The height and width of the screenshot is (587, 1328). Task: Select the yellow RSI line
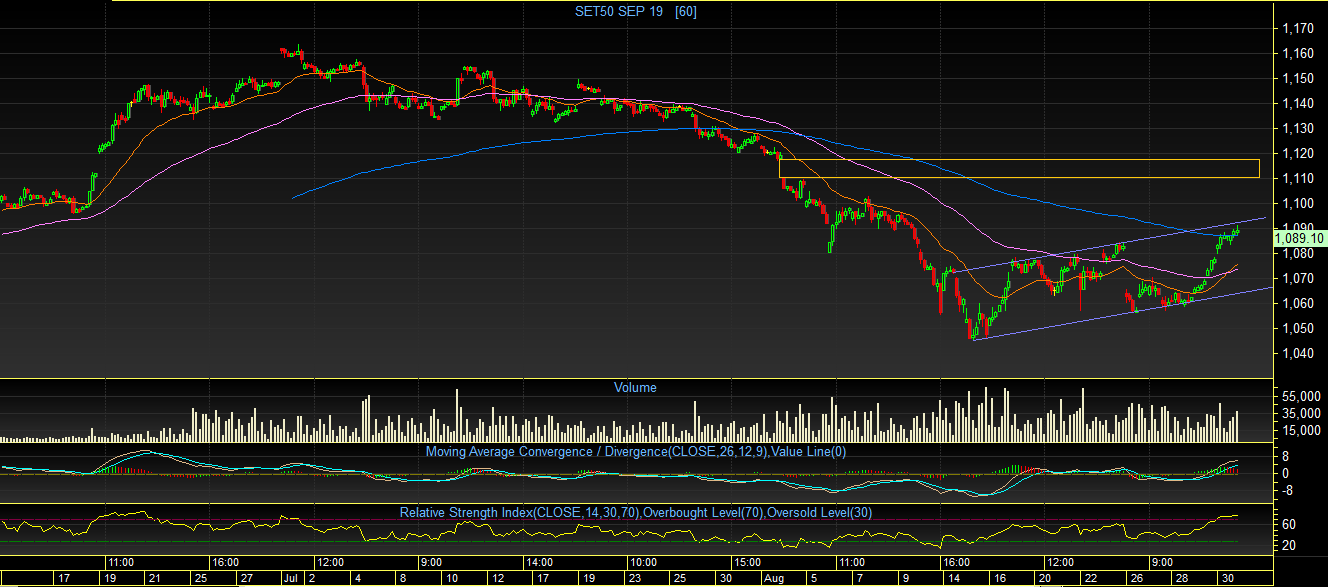[620, 530]
